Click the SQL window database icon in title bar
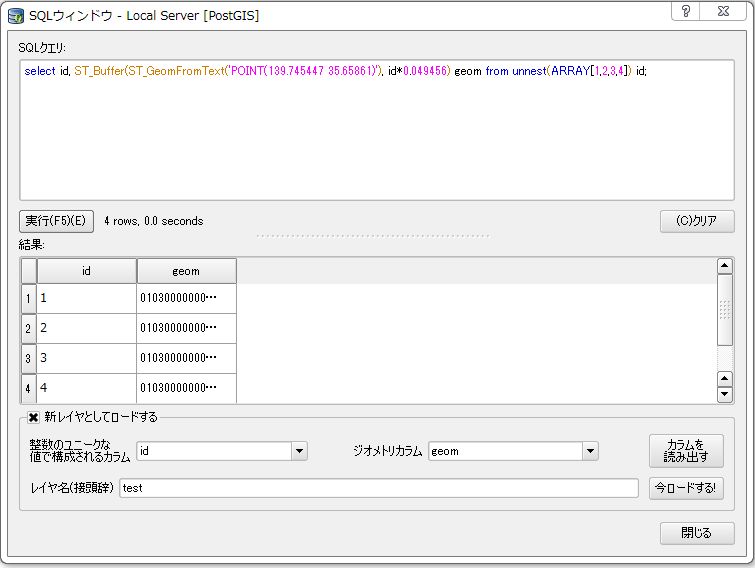 [15, 16]
